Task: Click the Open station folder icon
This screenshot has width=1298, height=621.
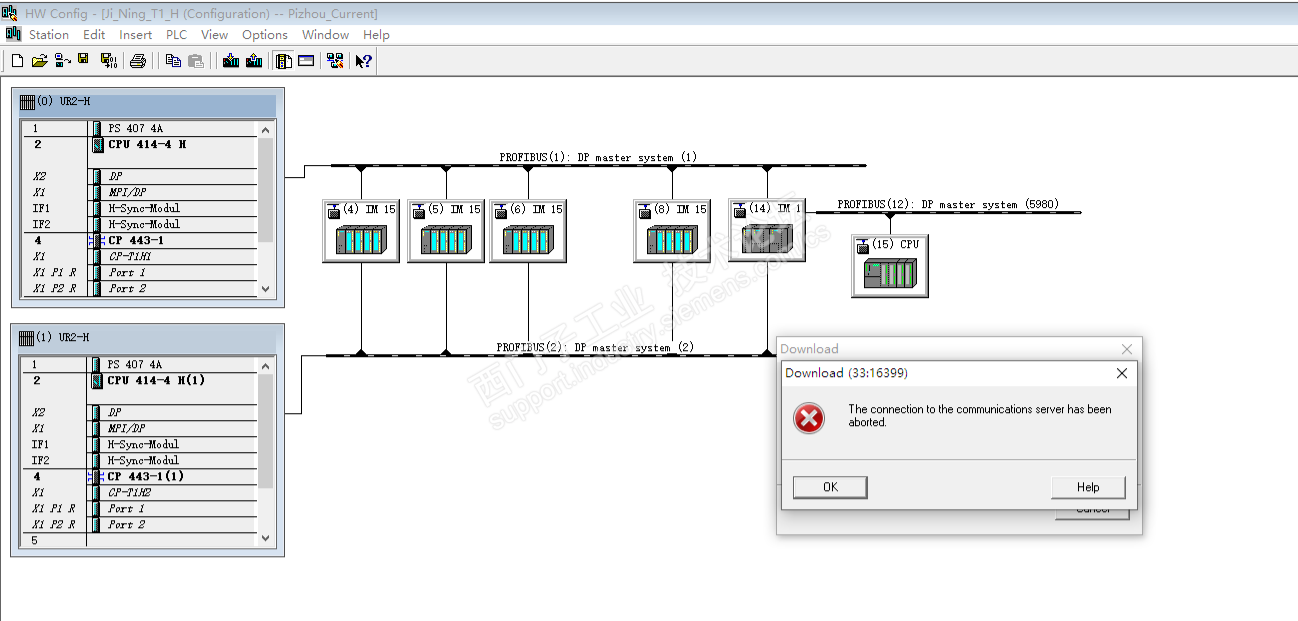Action: (x=40, y=61)
